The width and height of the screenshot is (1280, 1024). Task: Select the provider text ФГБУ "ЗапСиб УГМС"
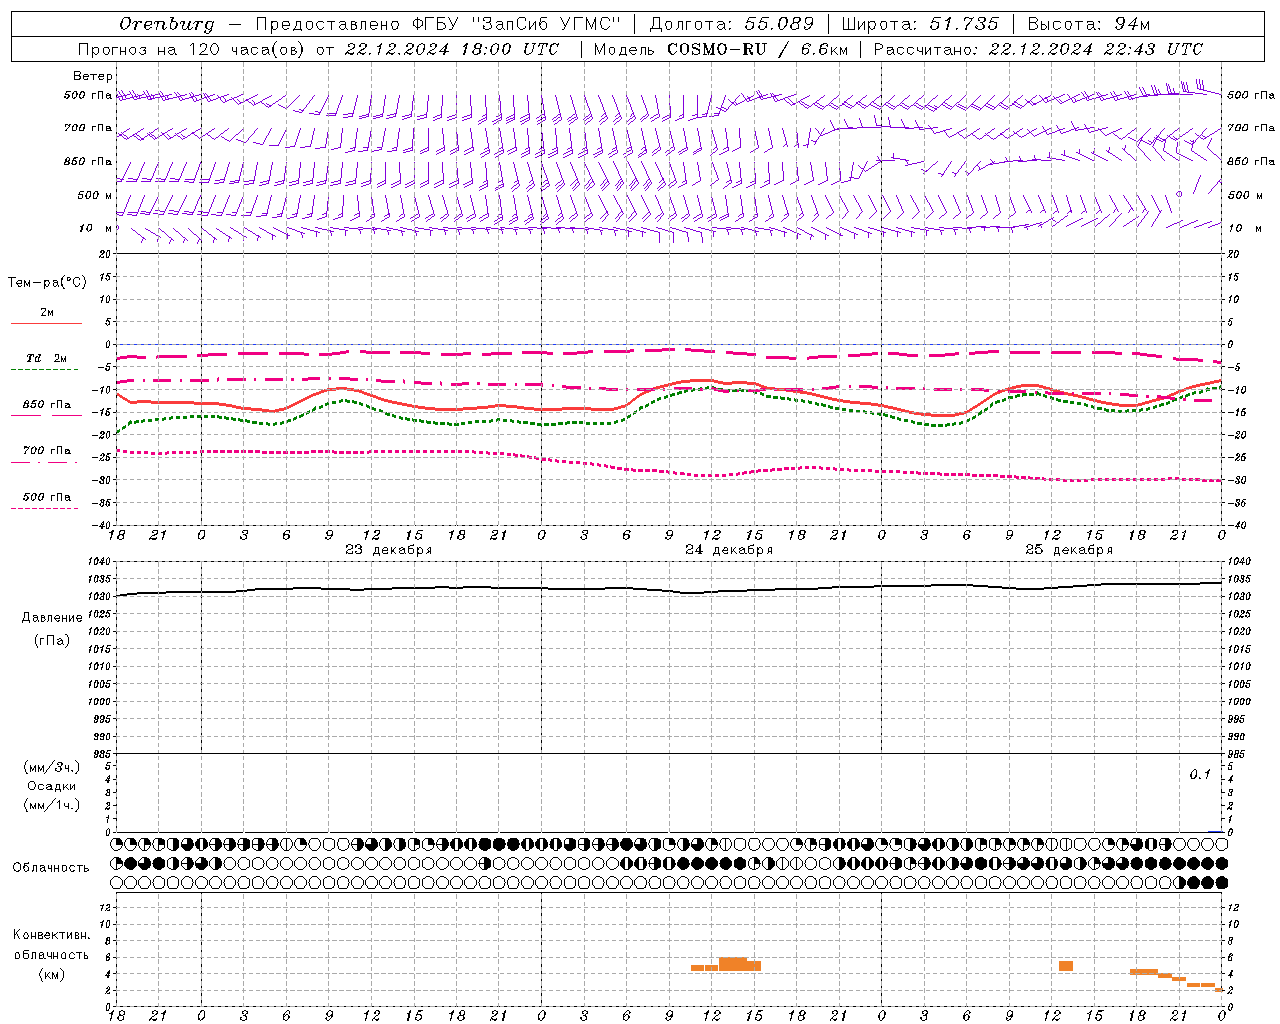point(517,24)
